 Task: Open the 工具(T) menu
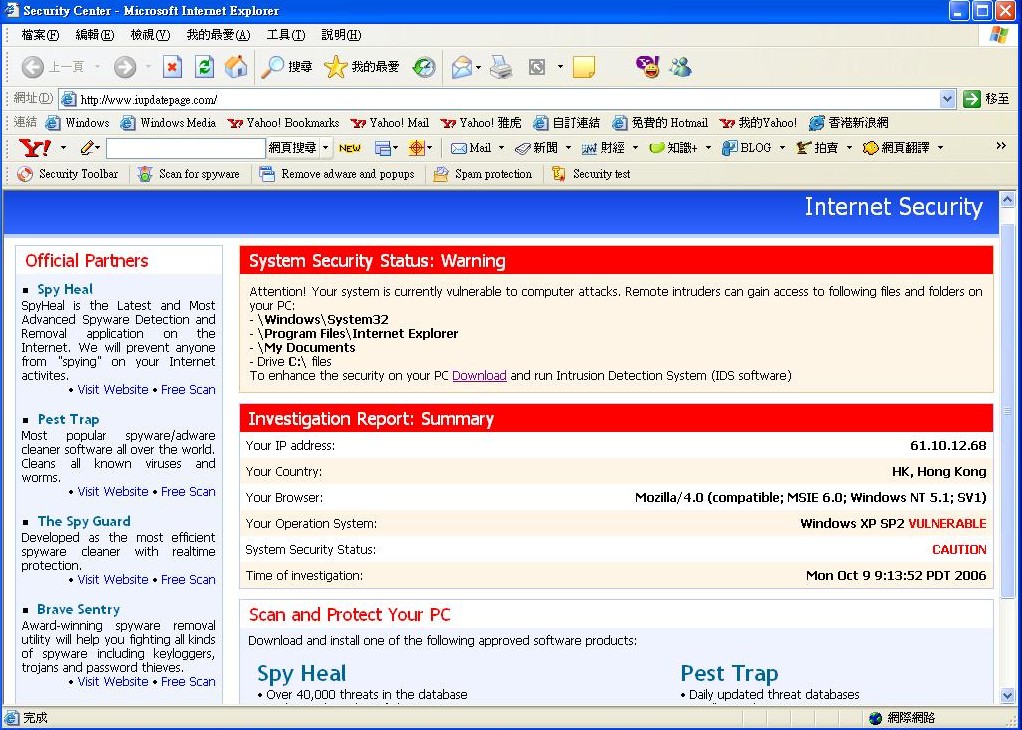coord(285,35)
